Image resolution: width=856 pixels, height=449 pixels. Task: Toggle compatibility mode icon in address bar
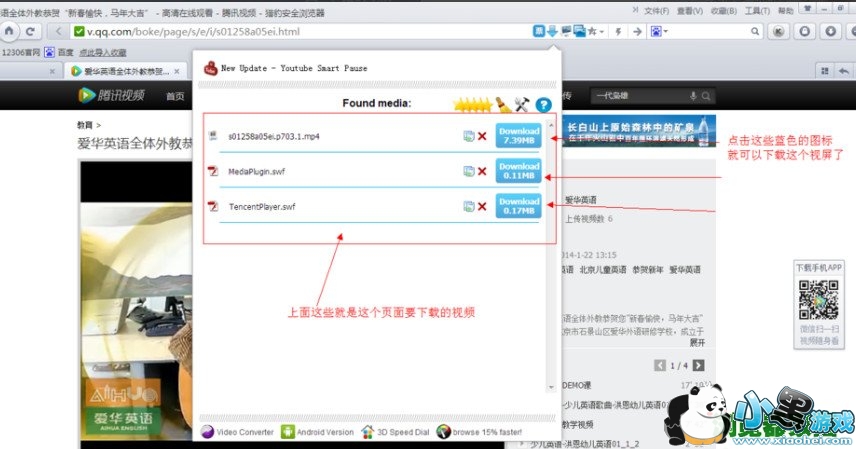[538, 32]
